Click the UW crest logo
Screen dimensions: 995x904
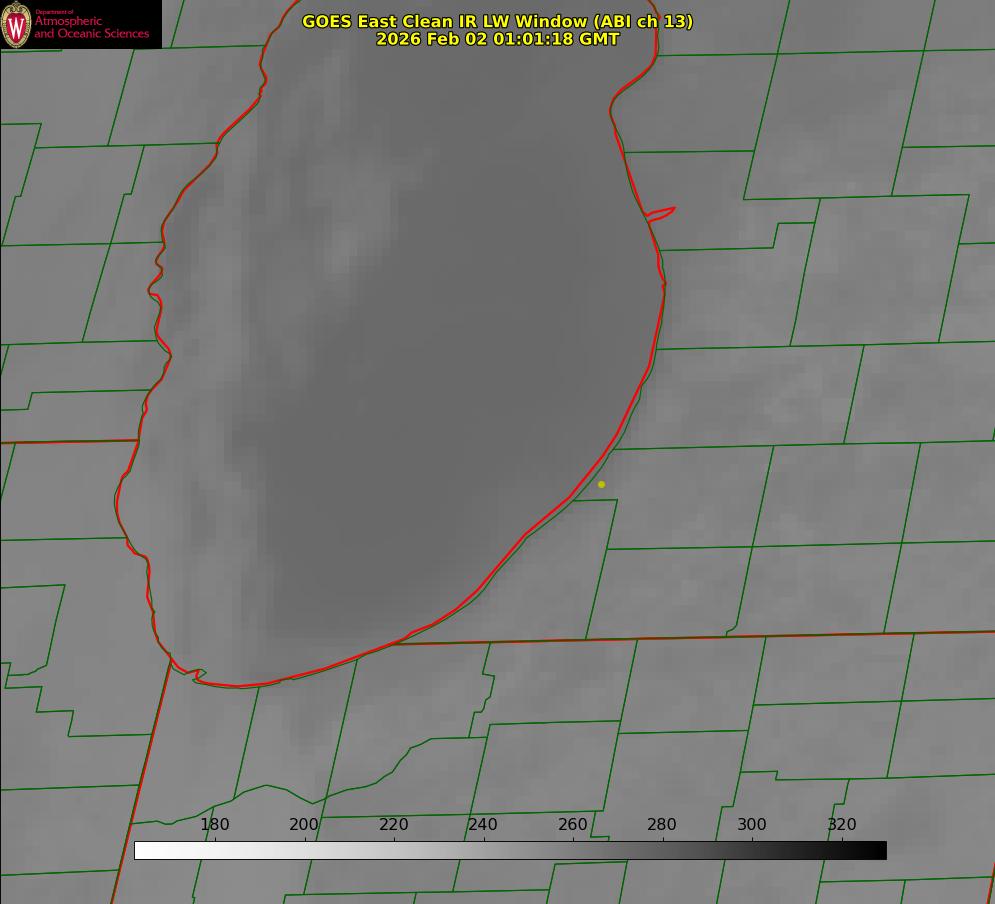(16, 24)
